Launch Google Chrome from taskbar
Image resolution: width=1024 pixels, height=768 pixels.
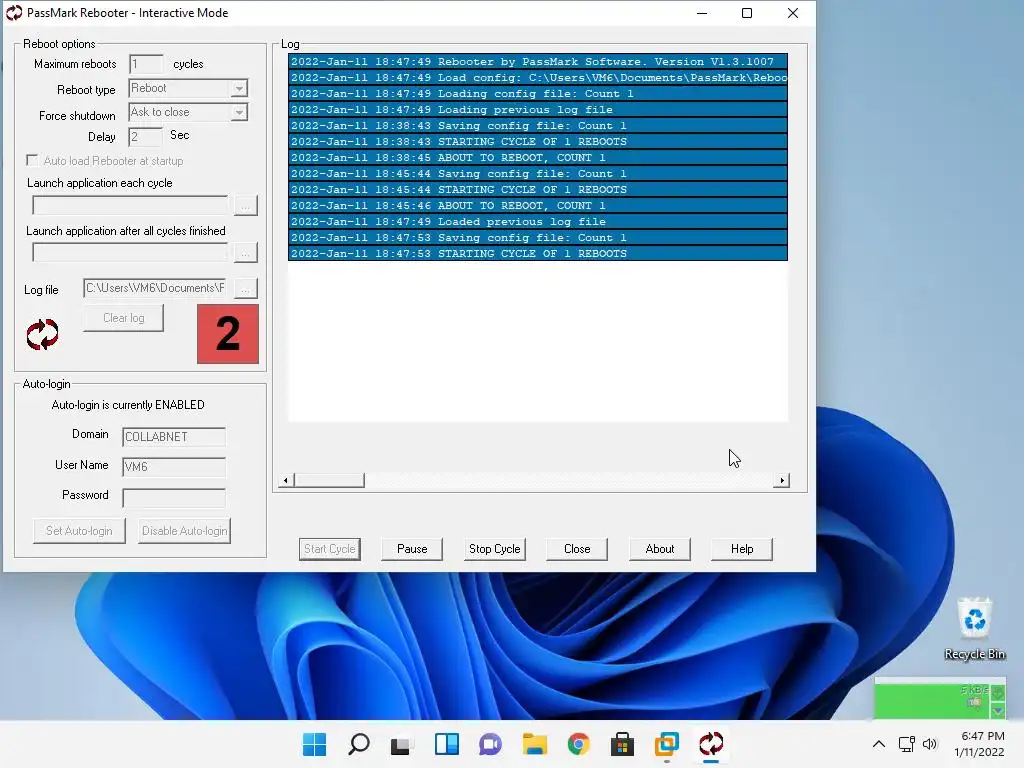[579, 744]
